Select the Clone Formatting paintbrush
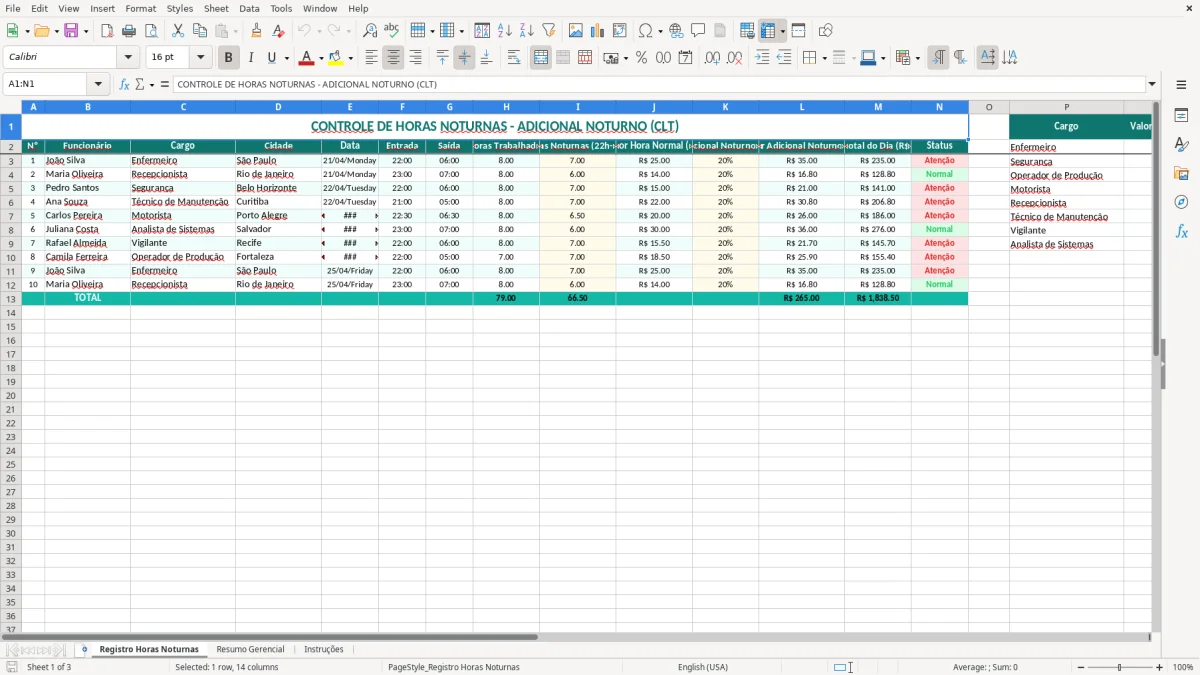This screenshot has width=1200, height=675. tap(257, 31)
